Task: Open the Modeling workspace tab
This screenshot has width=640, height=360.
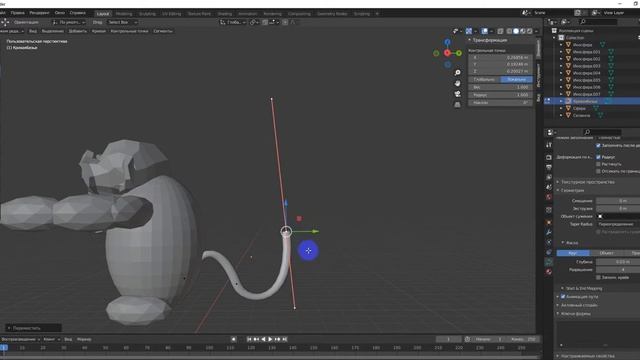Action: coord(124,13)
